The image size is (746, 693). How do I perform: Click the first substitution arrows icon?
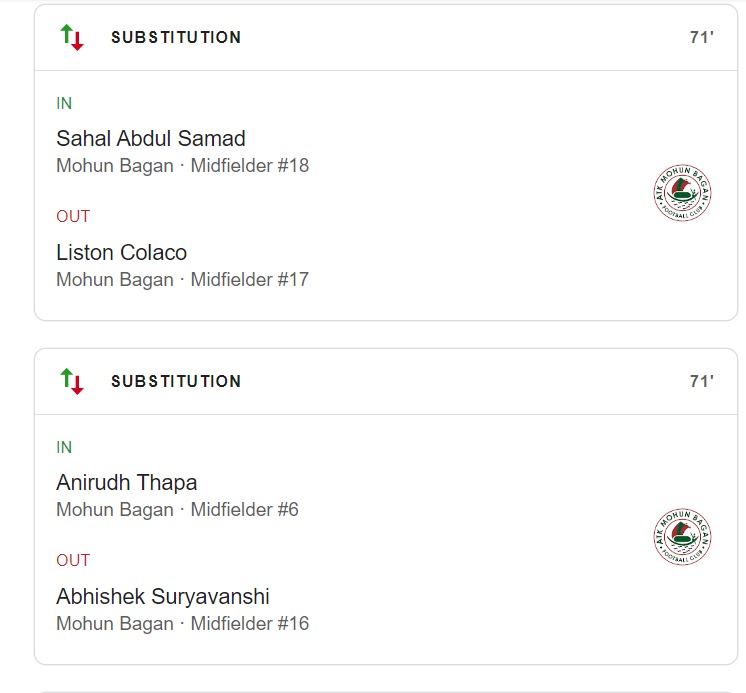coord(72,38)
